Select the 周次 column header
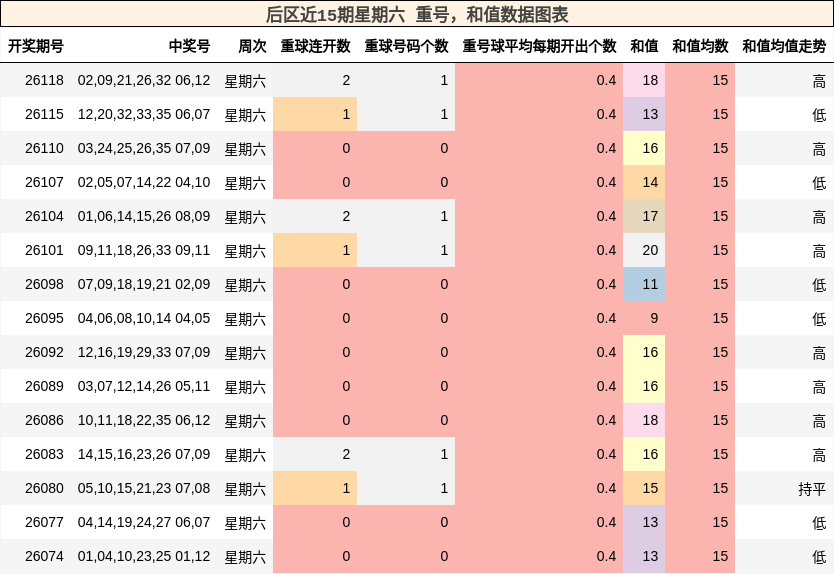 point(252,46)
